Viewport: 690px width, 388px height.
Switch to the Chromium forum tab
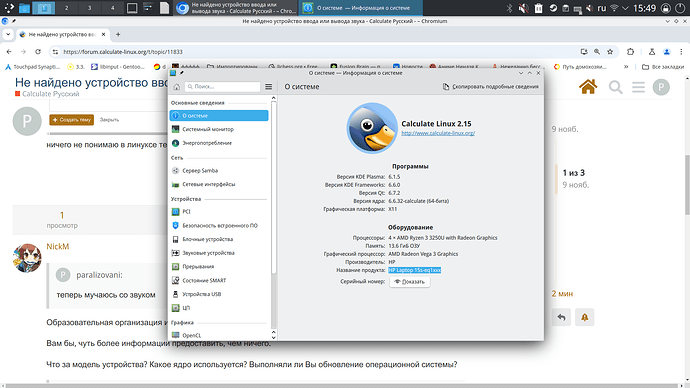click(63, 34)
